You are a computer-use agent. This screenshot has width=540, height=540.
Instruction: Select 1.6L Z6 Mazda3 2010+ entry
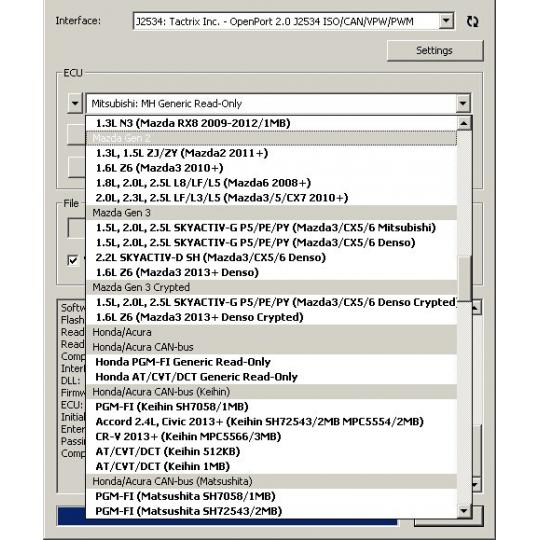(x=271, y=168)
